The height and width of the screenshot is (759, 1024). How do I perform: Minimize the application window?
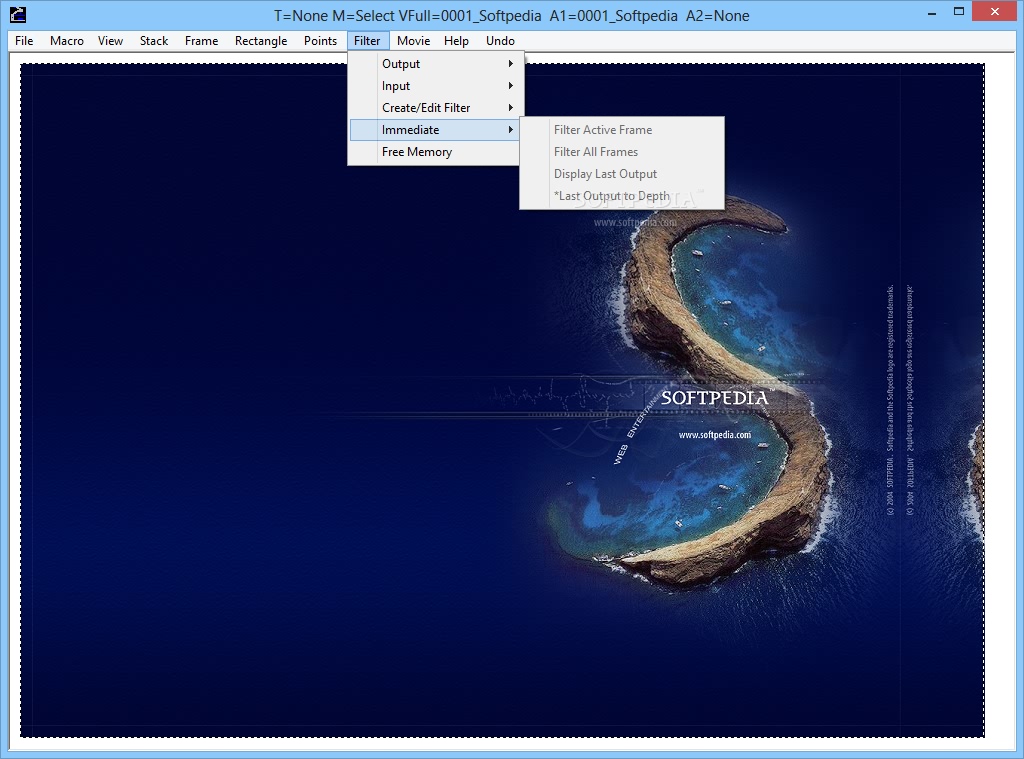(932, 12)
